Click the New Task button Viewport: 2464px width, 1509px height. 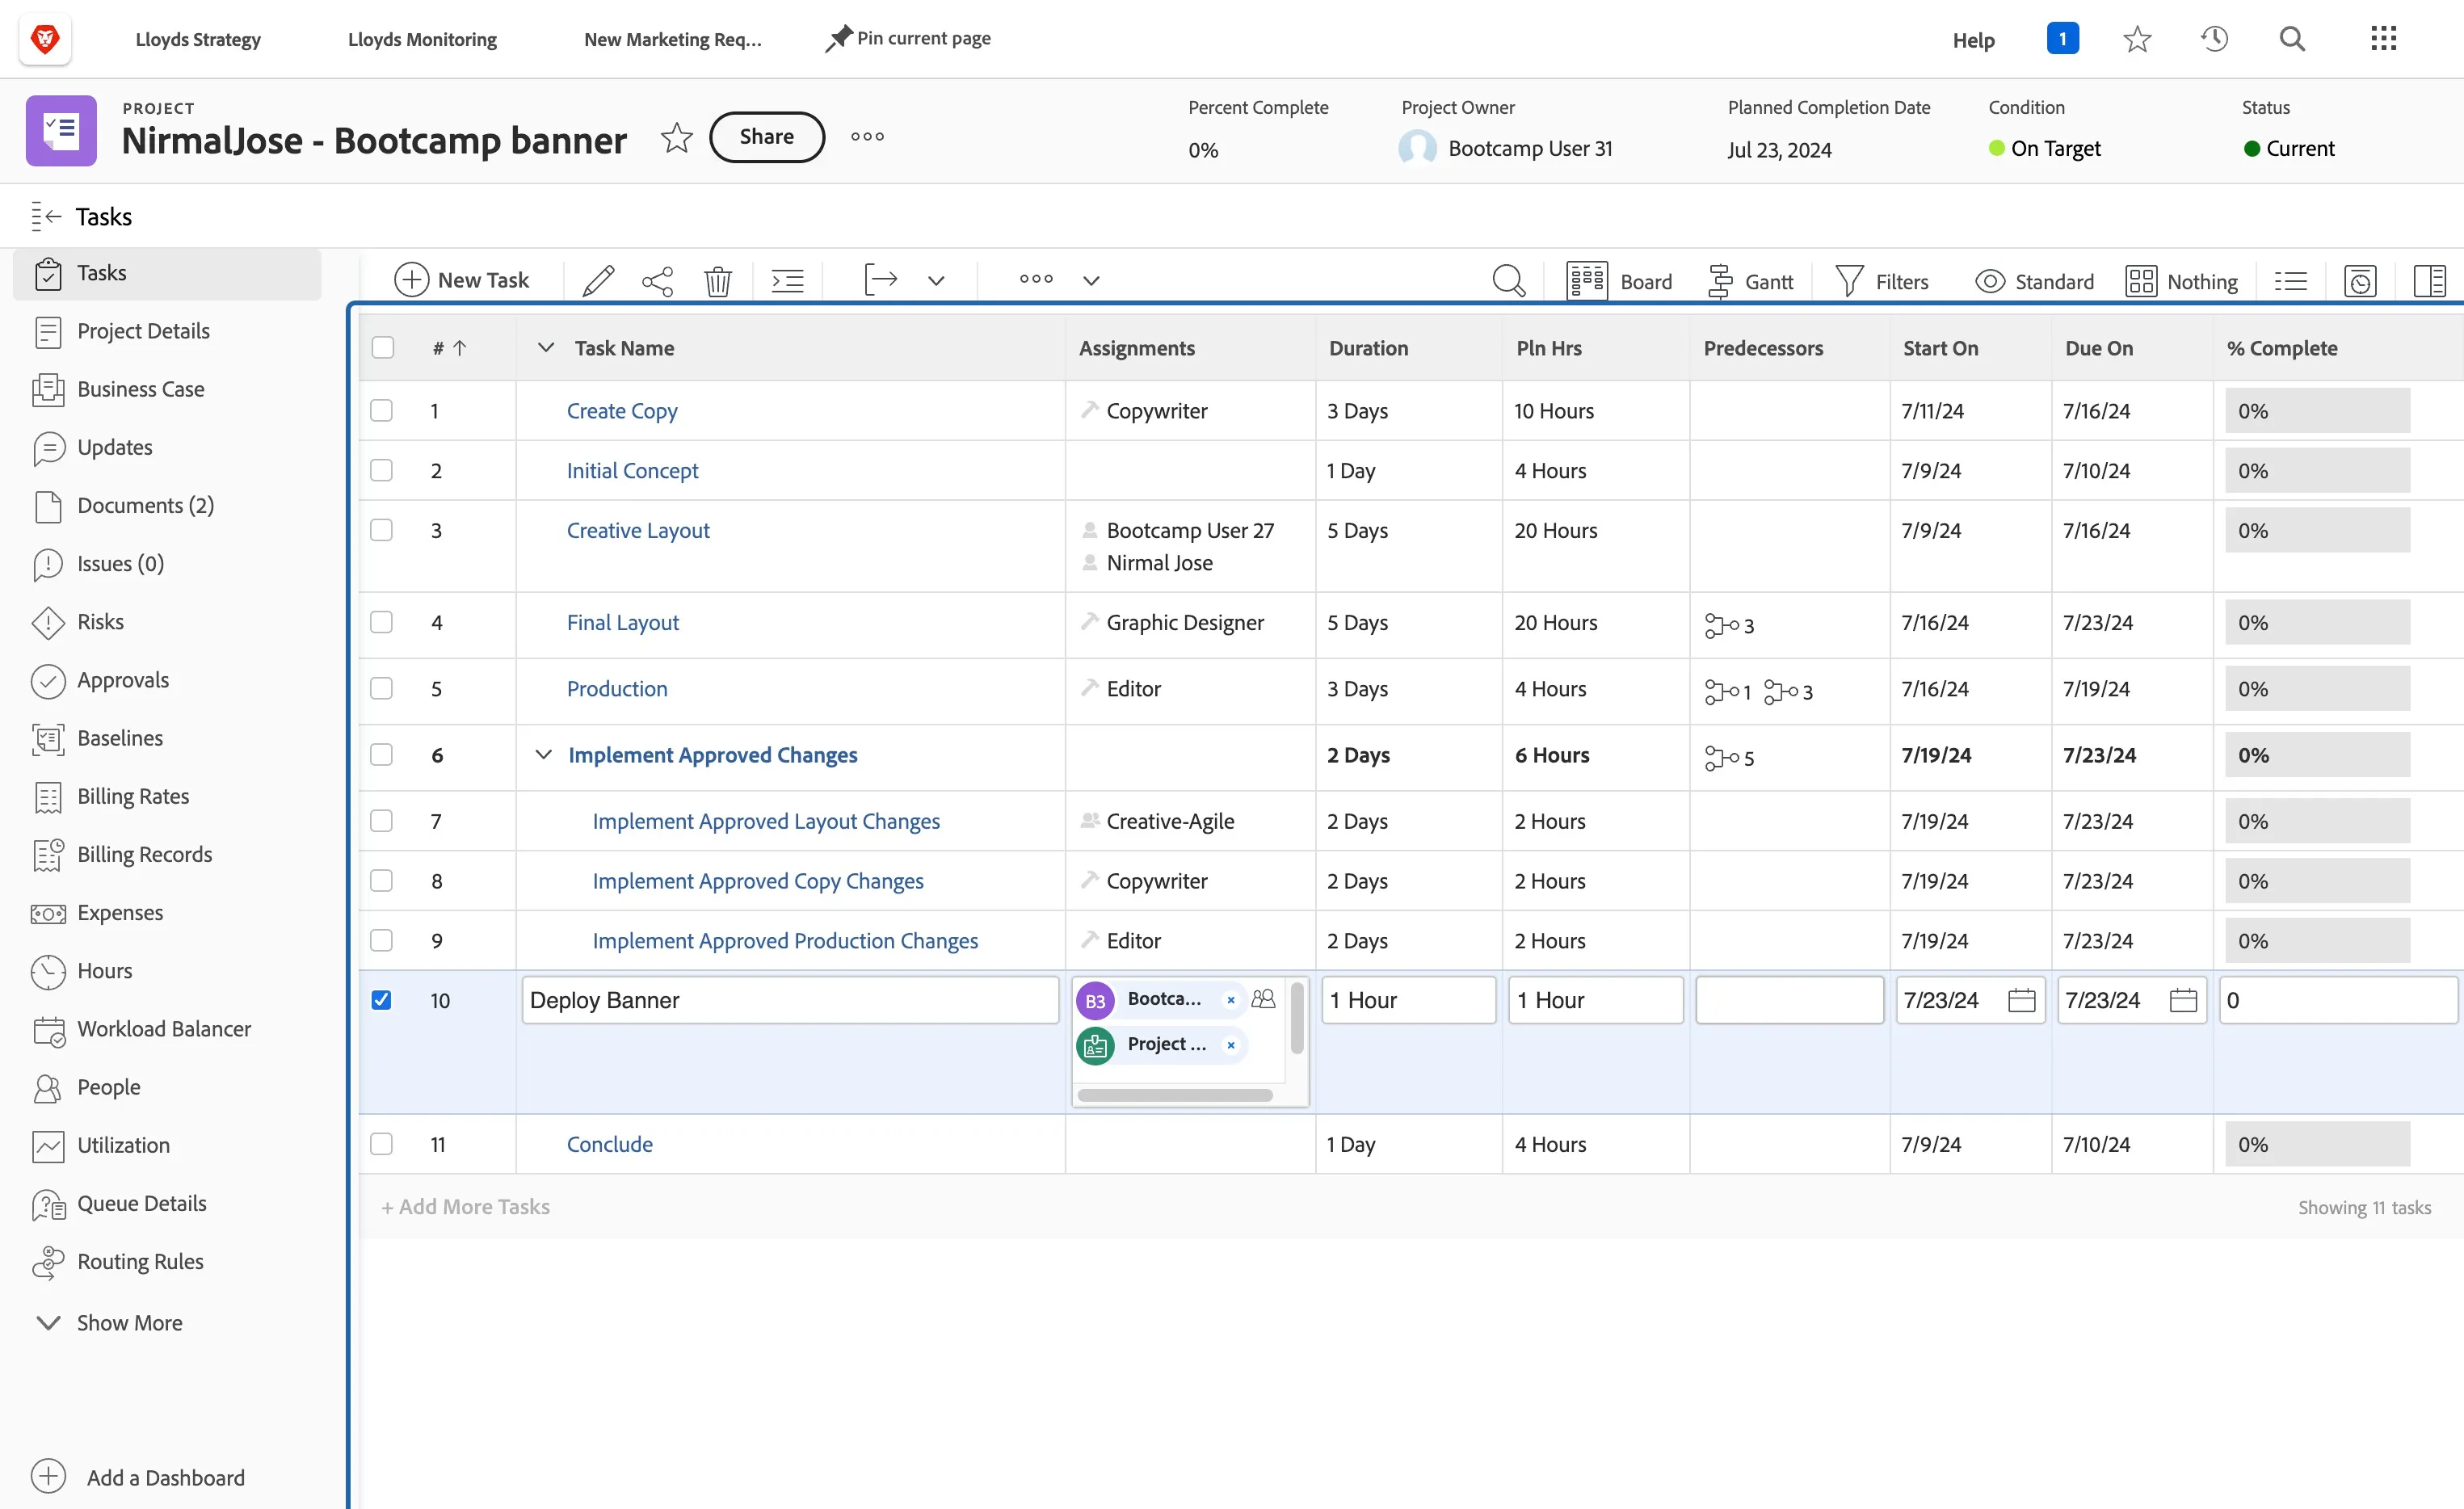coord(462,281)
